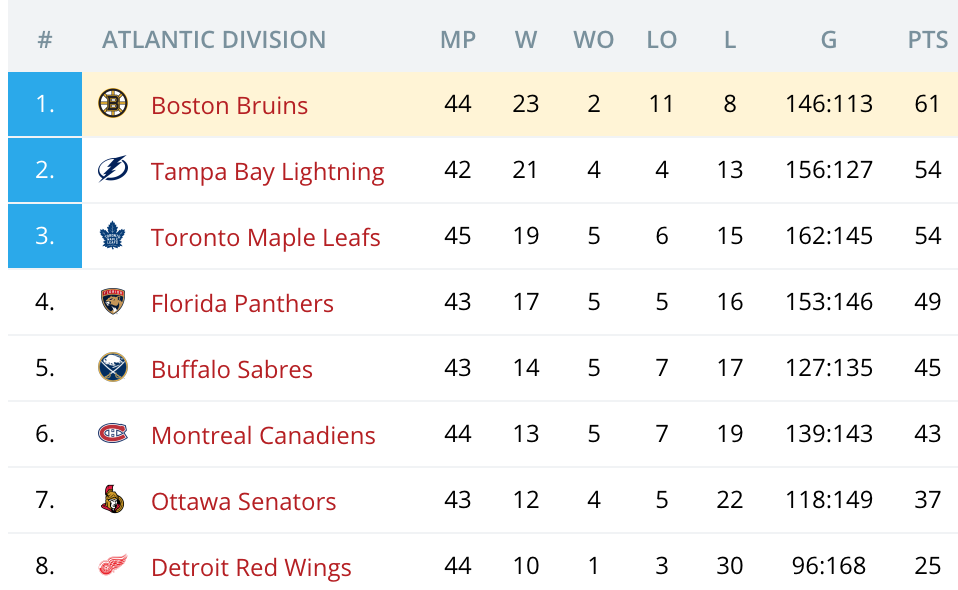This screenshot has height=590, width=958.
Task: Click the Florida Panthers logo icon
Action: 113,302
